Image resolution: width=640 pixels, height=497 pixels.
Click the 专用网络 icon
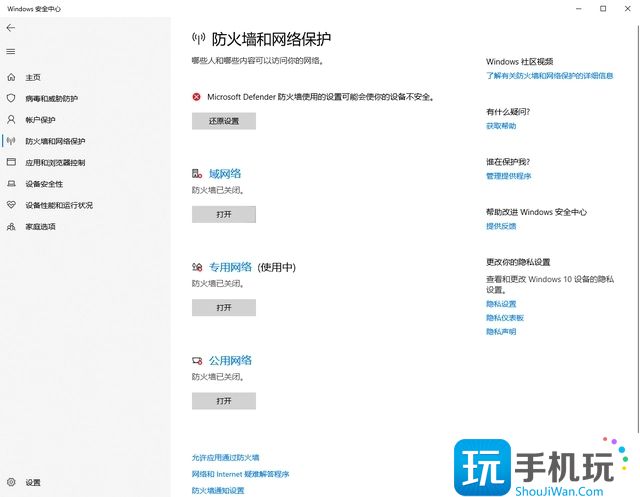[x=197, y=267]
